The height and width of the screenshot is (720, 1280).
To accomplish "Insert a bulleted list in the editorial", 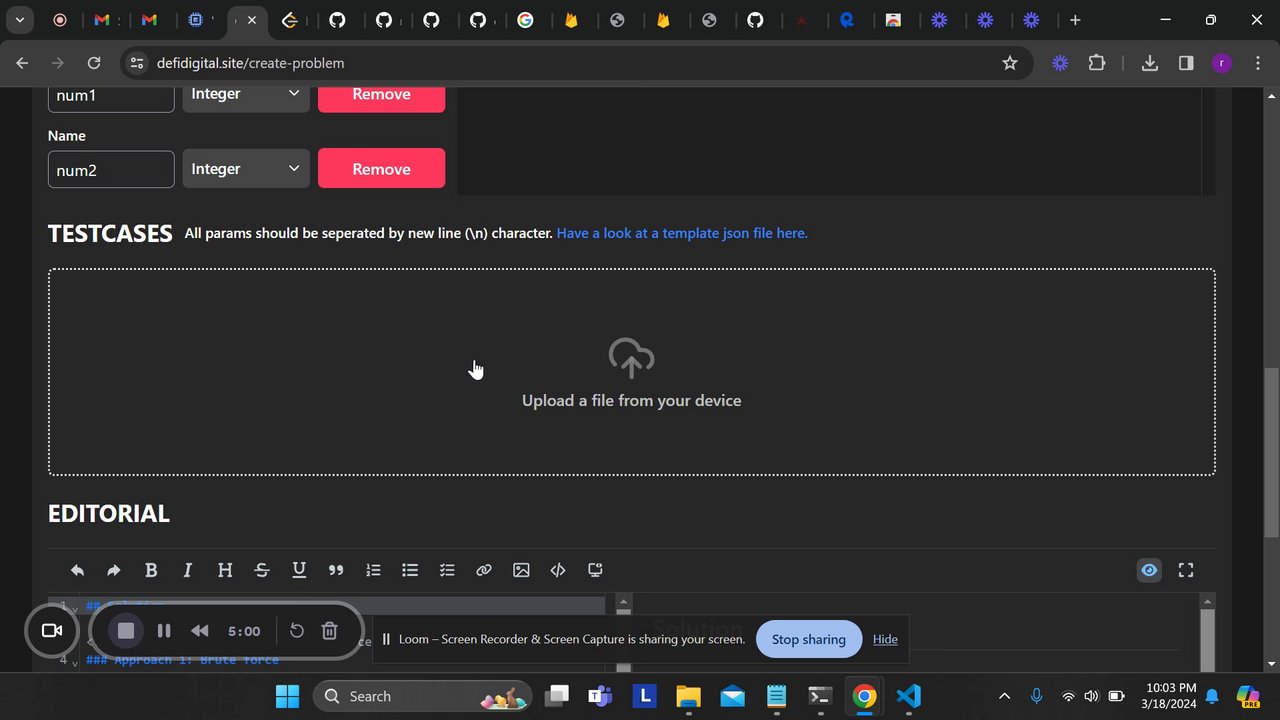I will 410,570.
